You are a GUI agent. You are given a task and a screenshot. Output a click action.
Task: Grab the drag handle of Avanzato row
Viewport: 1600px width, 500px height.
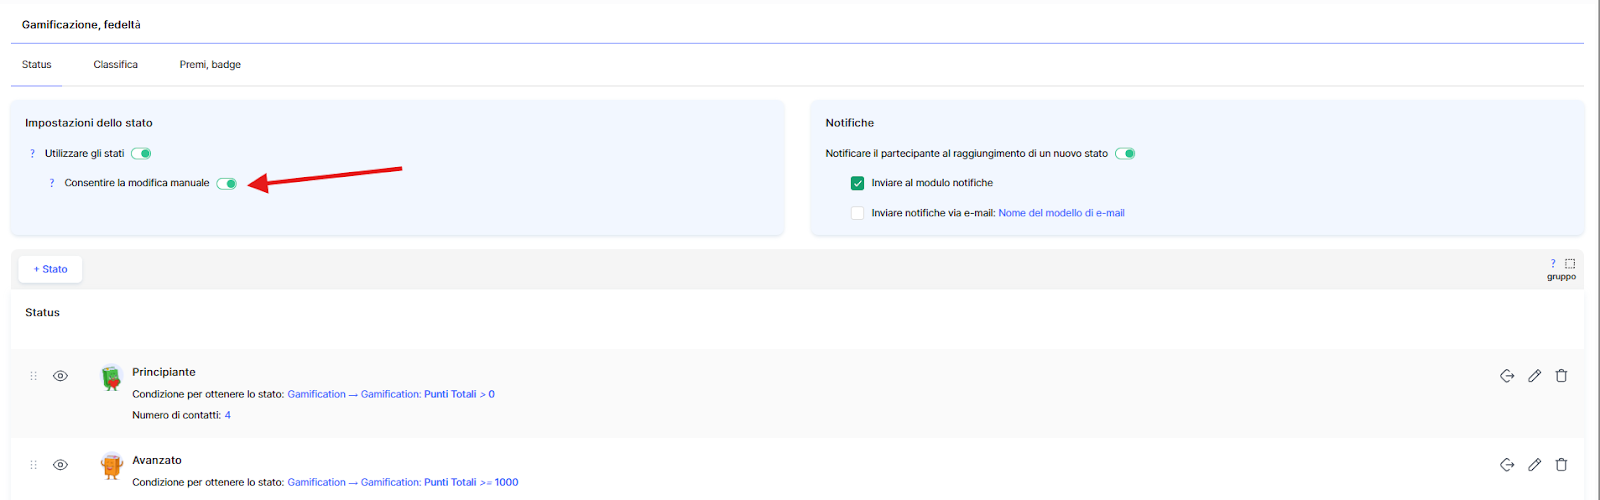coord(33,465)
